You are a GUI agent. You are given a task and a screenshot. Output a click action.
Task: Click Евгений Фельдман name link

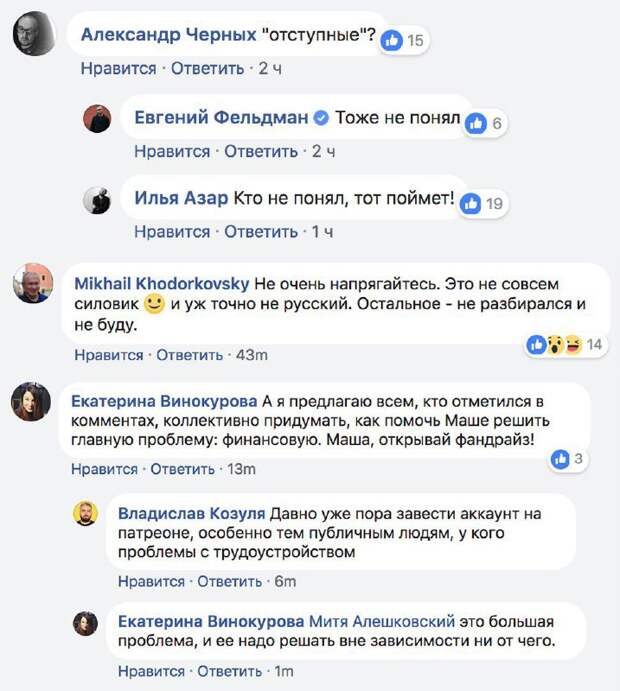coord(221,118)
